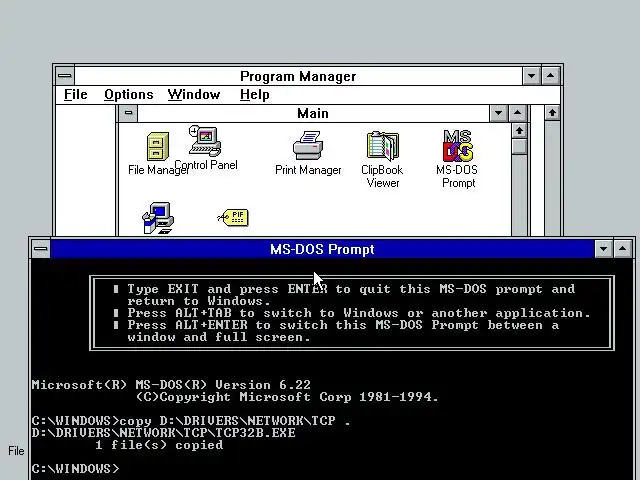Click the Main group scrollbar thumb

tap(519, 147)
